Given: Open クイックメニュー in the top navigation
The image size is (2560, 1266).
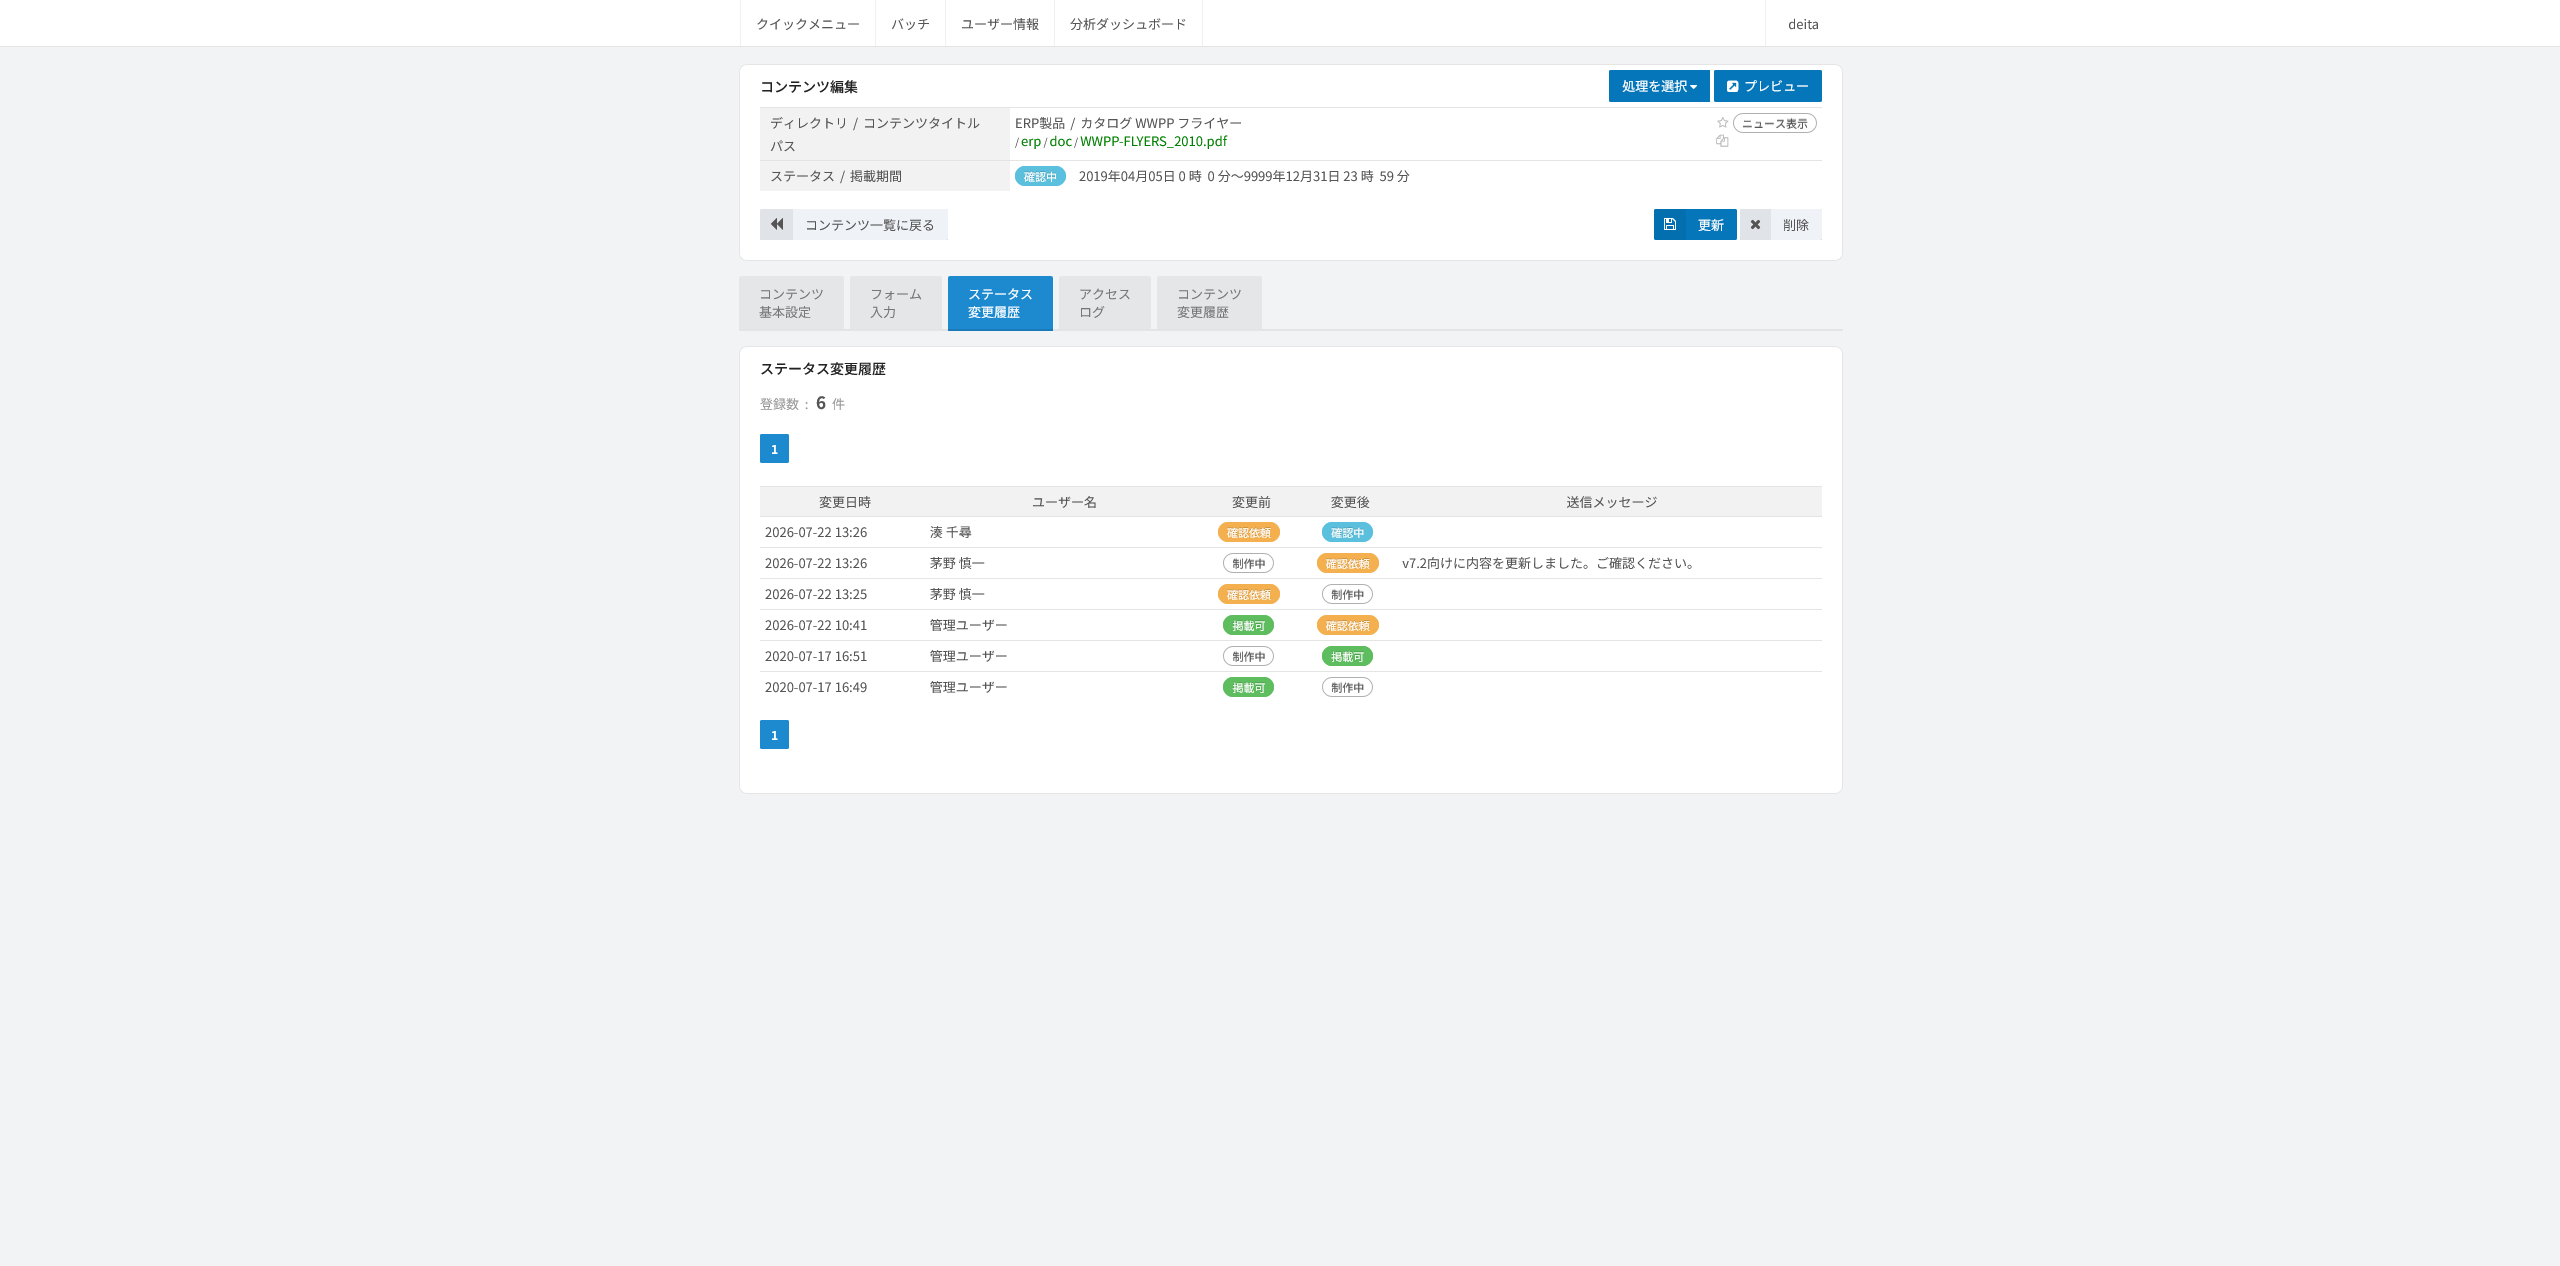Looking at the screenshot, I should click(808, 23).
